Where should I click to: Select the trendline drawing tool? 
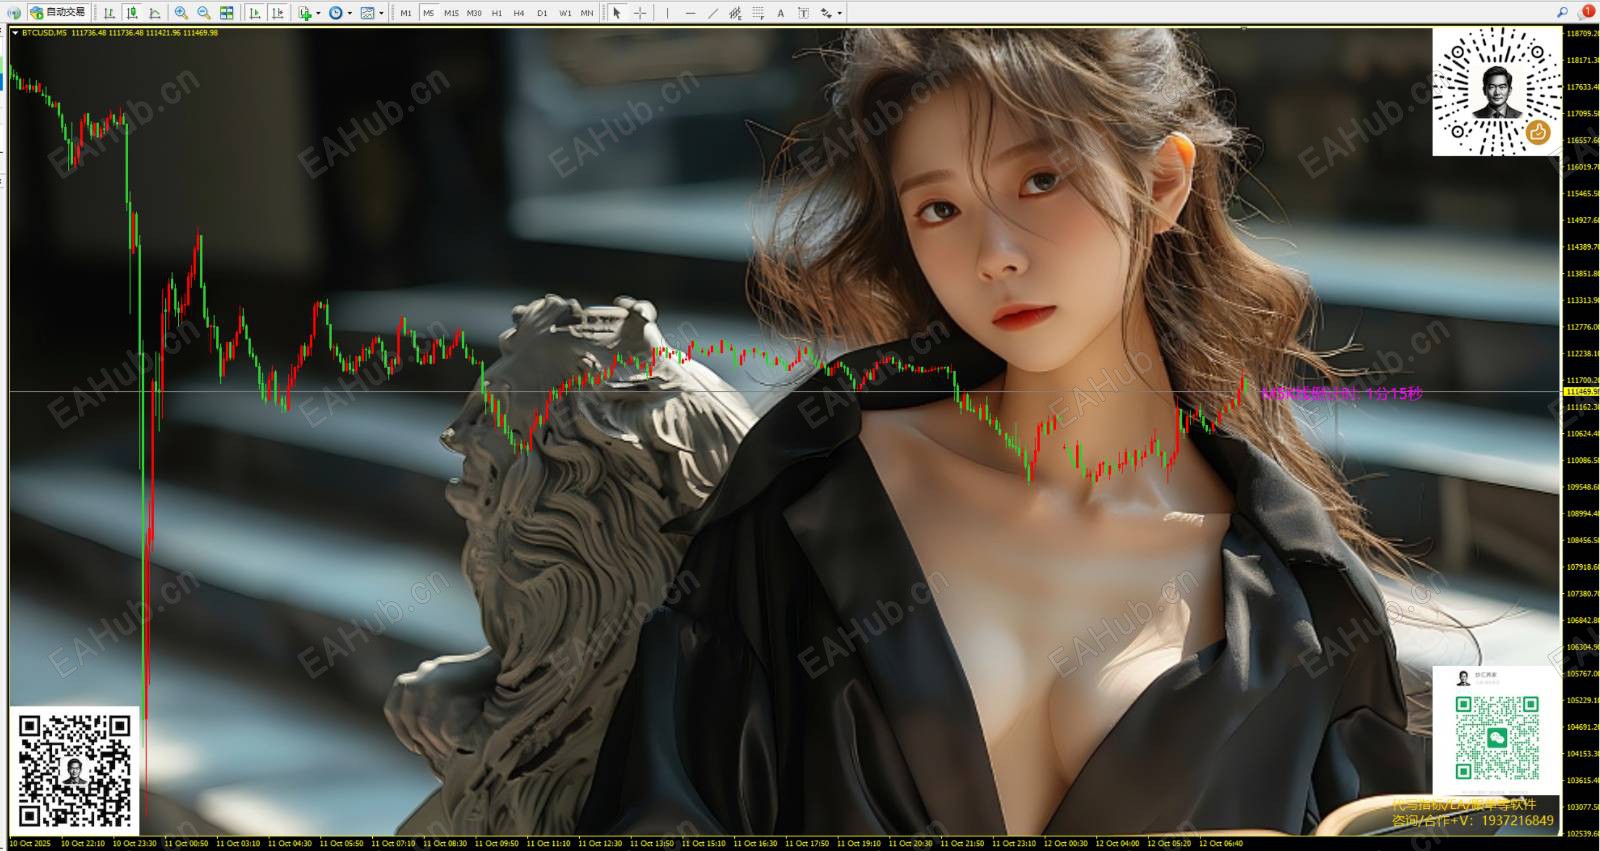(713, 13)
